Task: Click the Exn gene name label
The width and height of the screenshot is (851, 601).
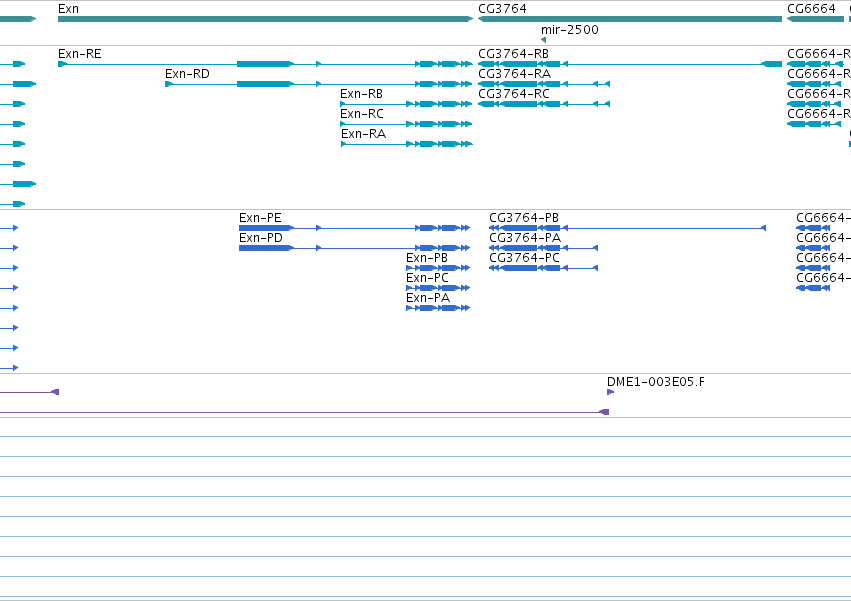Action: pyautogui.click(x=68, y=9)
